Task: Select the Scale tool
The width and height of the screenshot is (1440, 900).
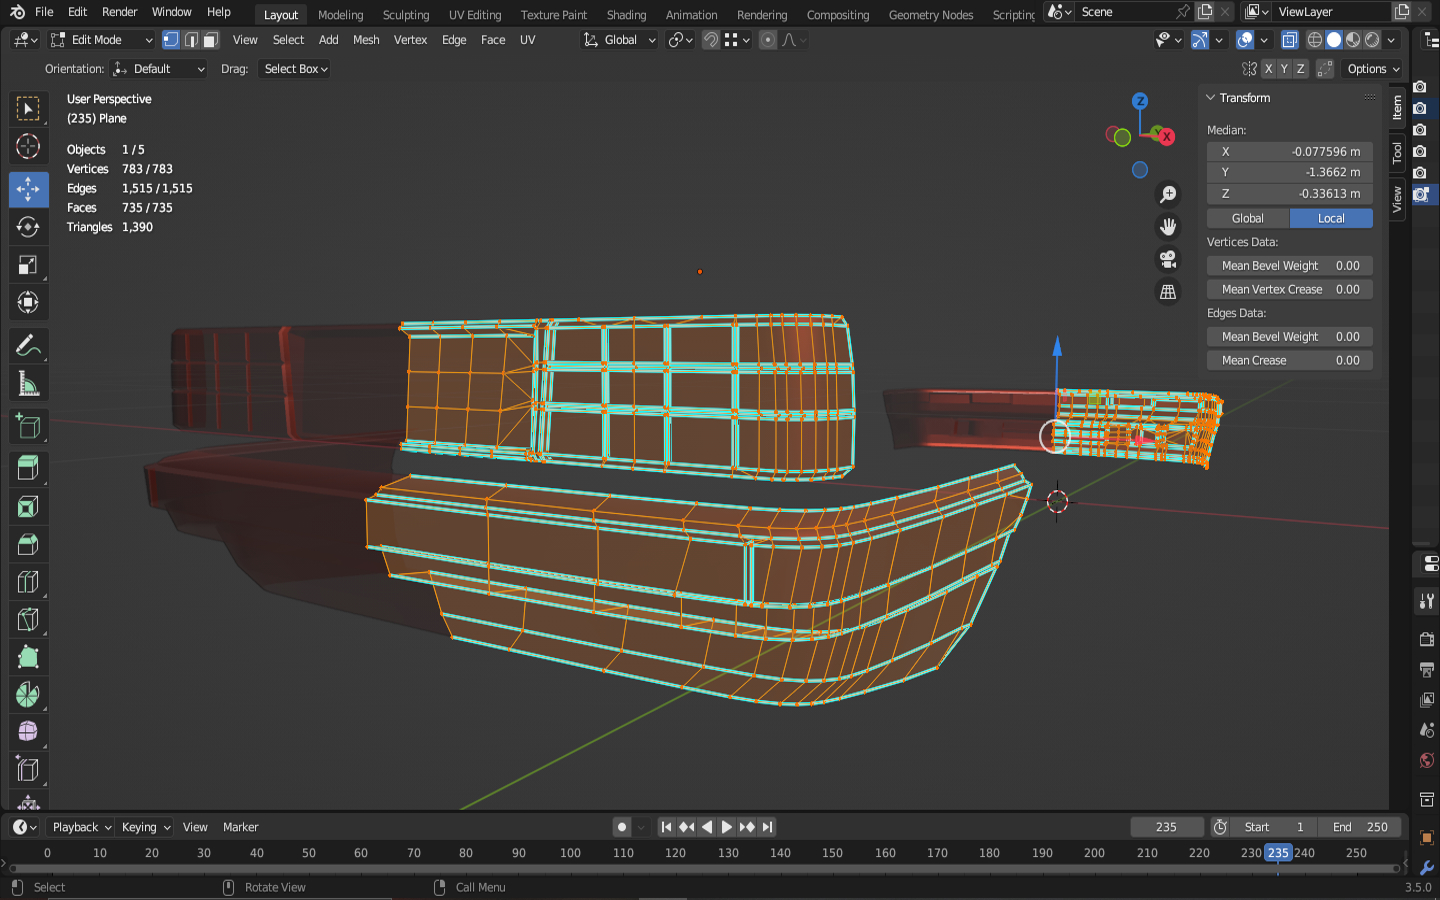Action: pyautogui.click(x=28, y=265)
